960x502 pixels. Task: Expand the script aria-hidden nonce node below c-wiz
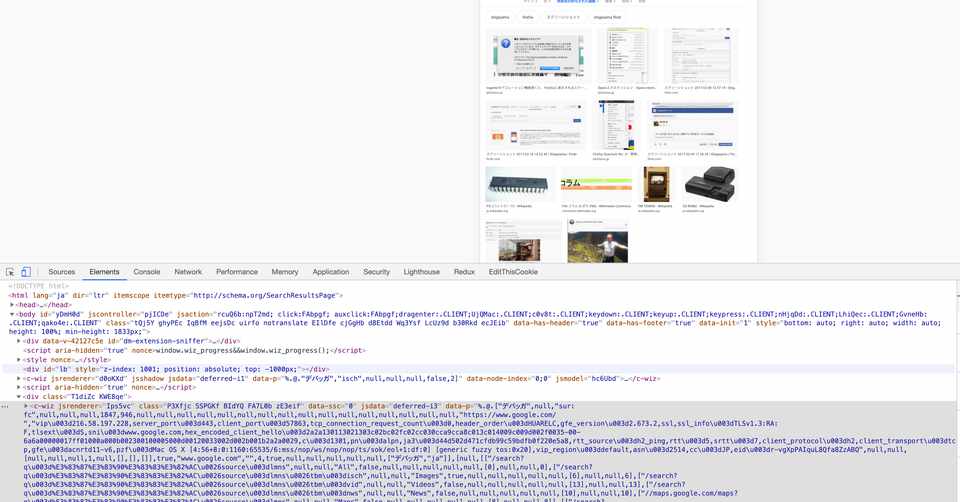[x=19, y=388]
